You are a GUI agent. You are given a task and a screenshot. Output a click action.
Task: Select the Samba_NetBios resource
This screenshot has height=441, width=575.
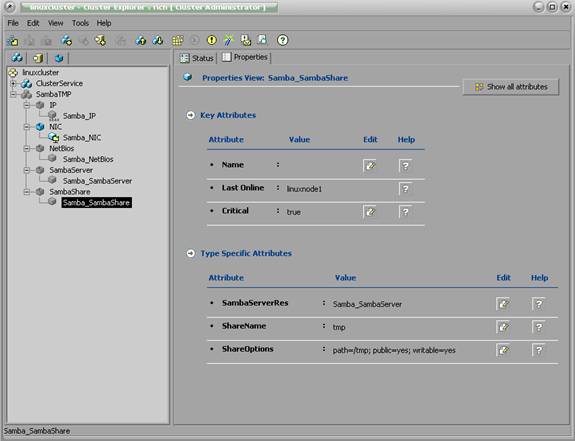(x=88, y=159)
